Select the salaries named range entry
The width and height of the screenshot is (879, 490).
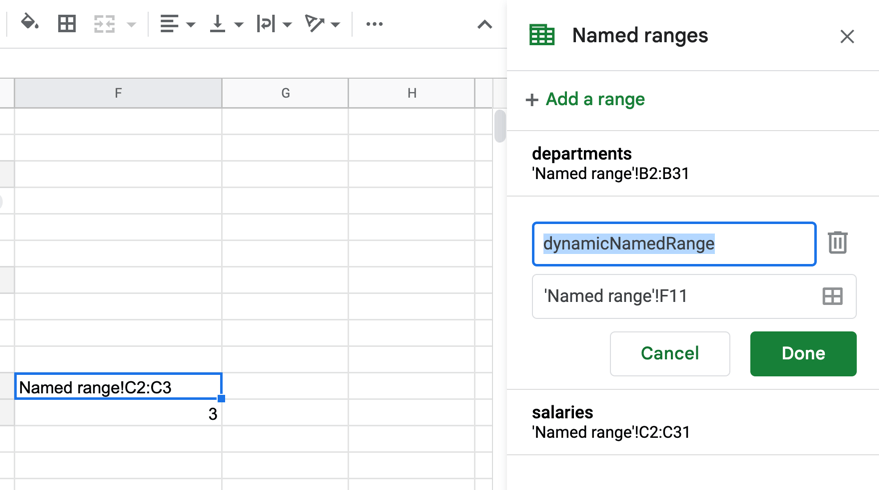point(692,422)
